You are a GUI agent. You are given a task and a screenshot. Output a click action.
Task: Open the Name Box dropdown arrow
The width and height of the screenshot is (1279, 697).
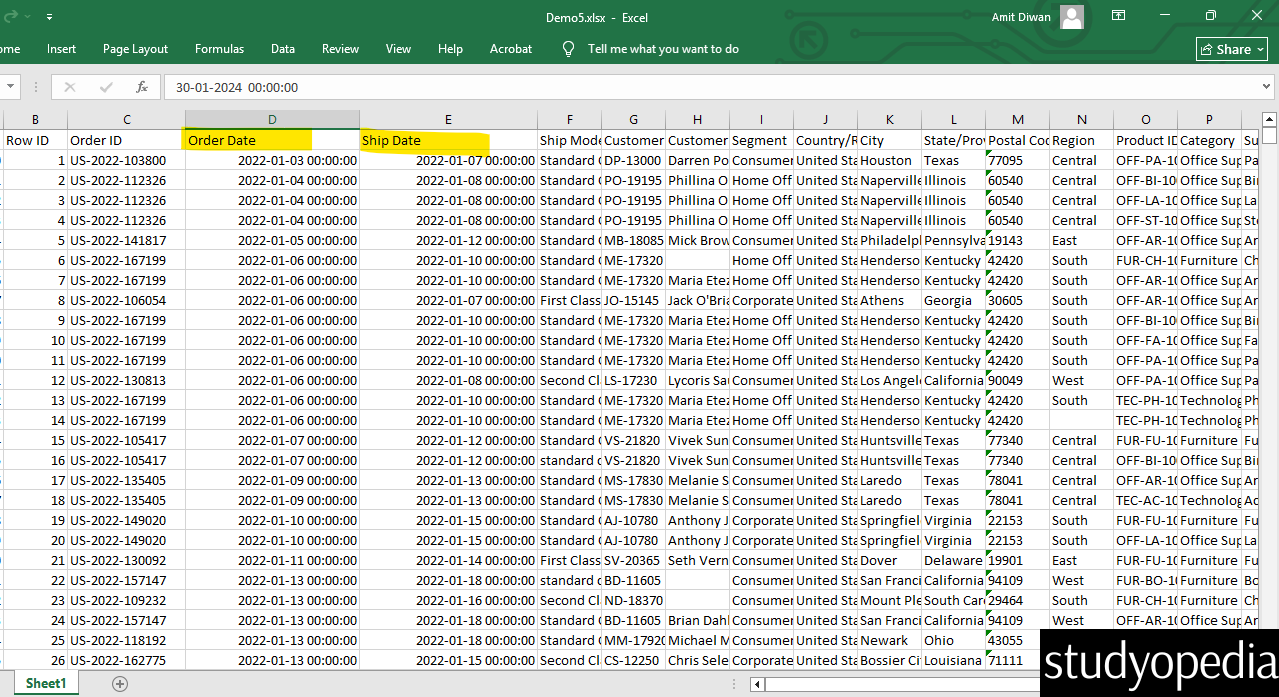click(x=10, y=87)
